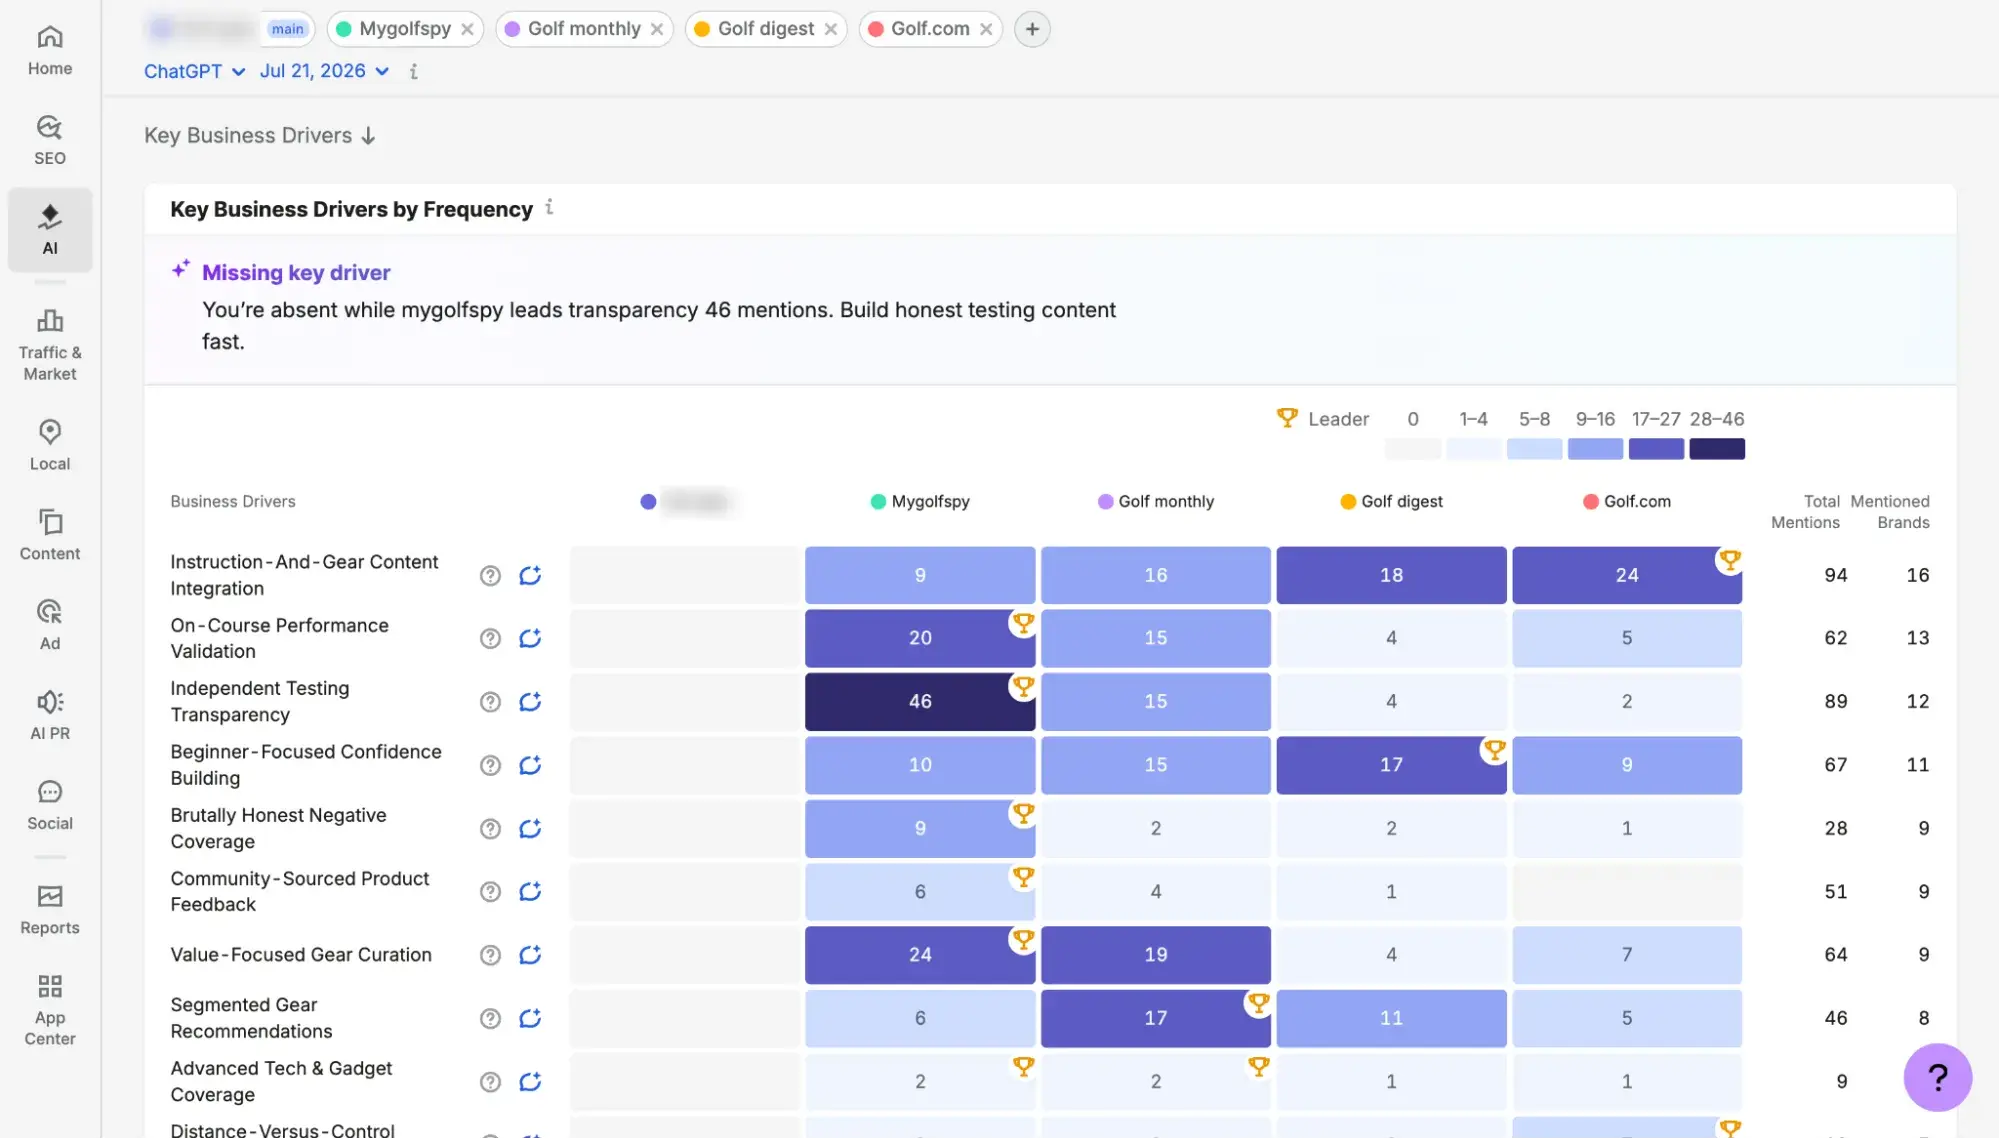Image resolution: width=1999 pixels, height=1139 pixels.
Task: Click the Total Mentions column header
Action: pos(1806,511)
